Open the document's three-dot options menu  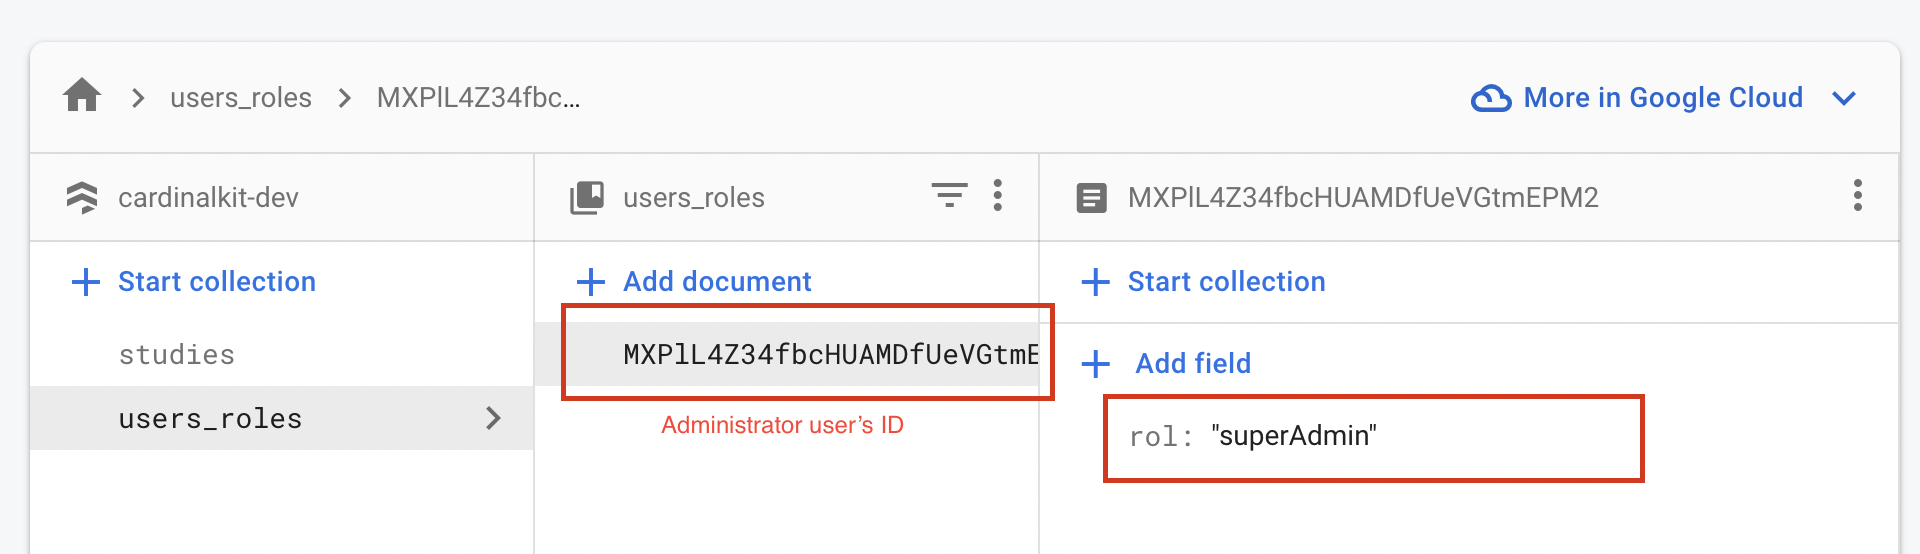pyautogui.click(x=1857, y=196)
